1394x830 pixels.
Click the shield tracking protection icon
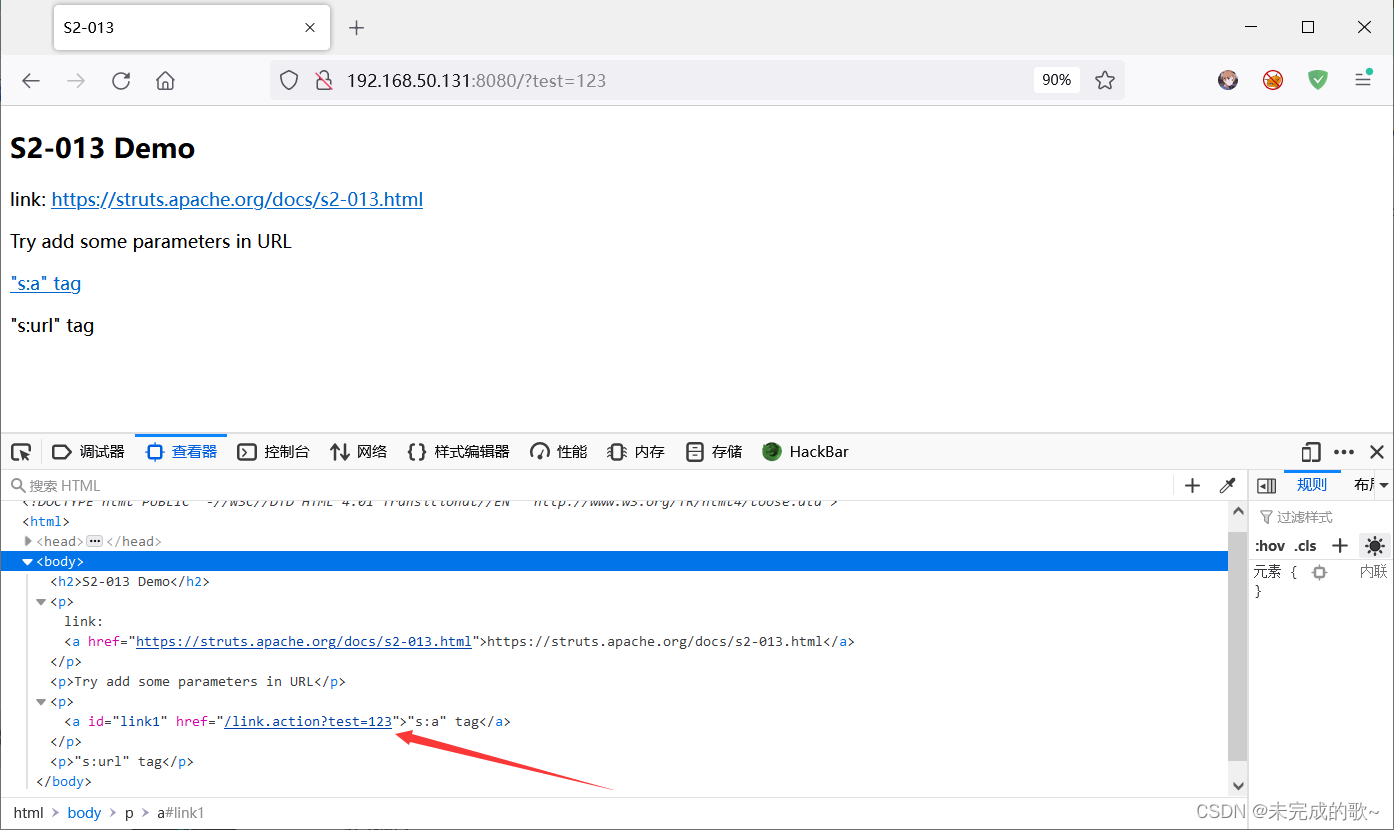289,81
